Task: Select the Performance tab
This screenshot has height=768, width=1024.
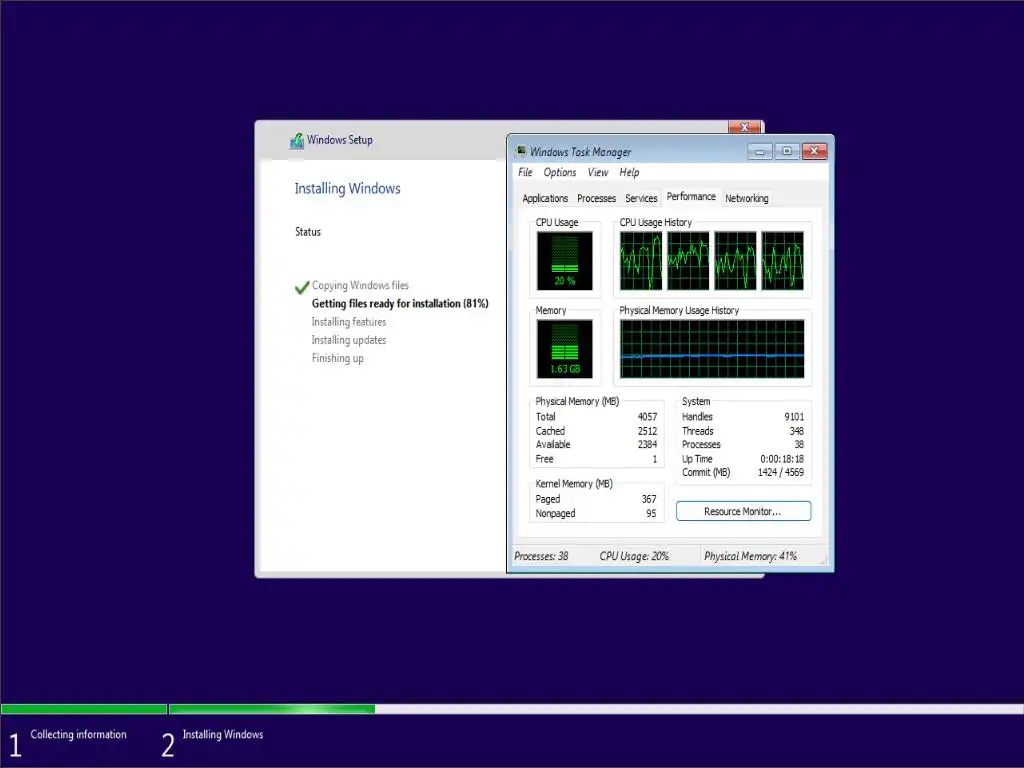Action: [691, 197]
